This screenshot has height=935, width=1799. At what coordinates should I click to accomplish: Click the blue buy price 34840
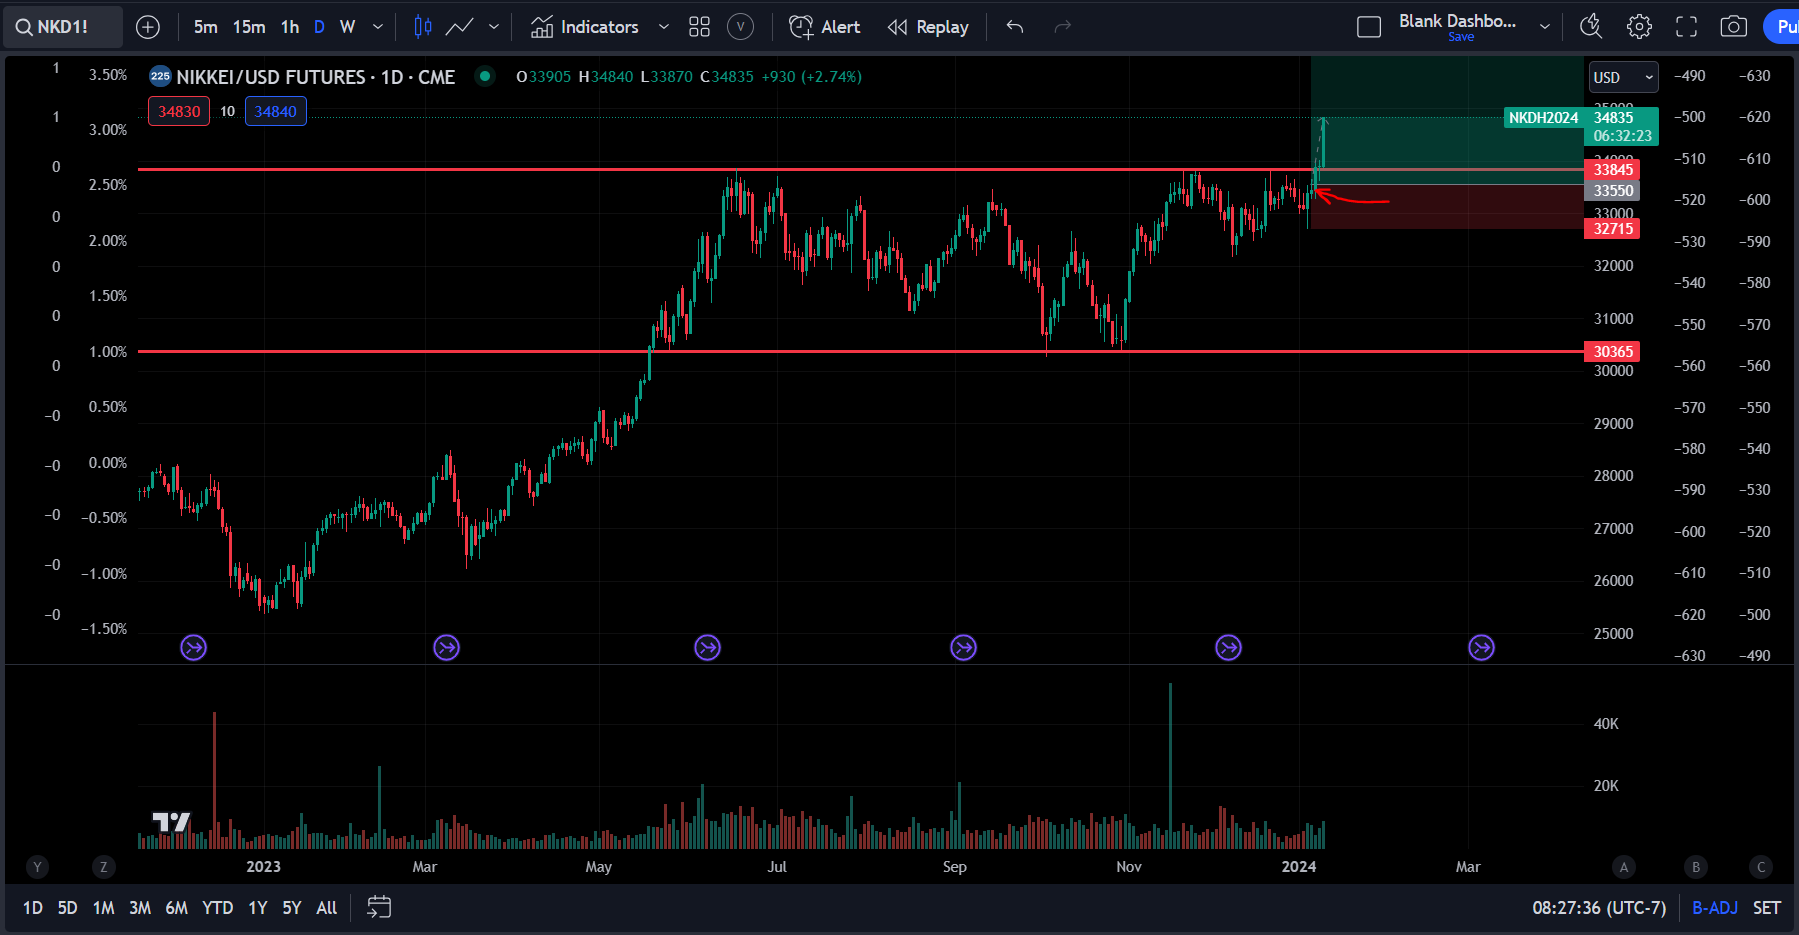click(x=275, y=111)
